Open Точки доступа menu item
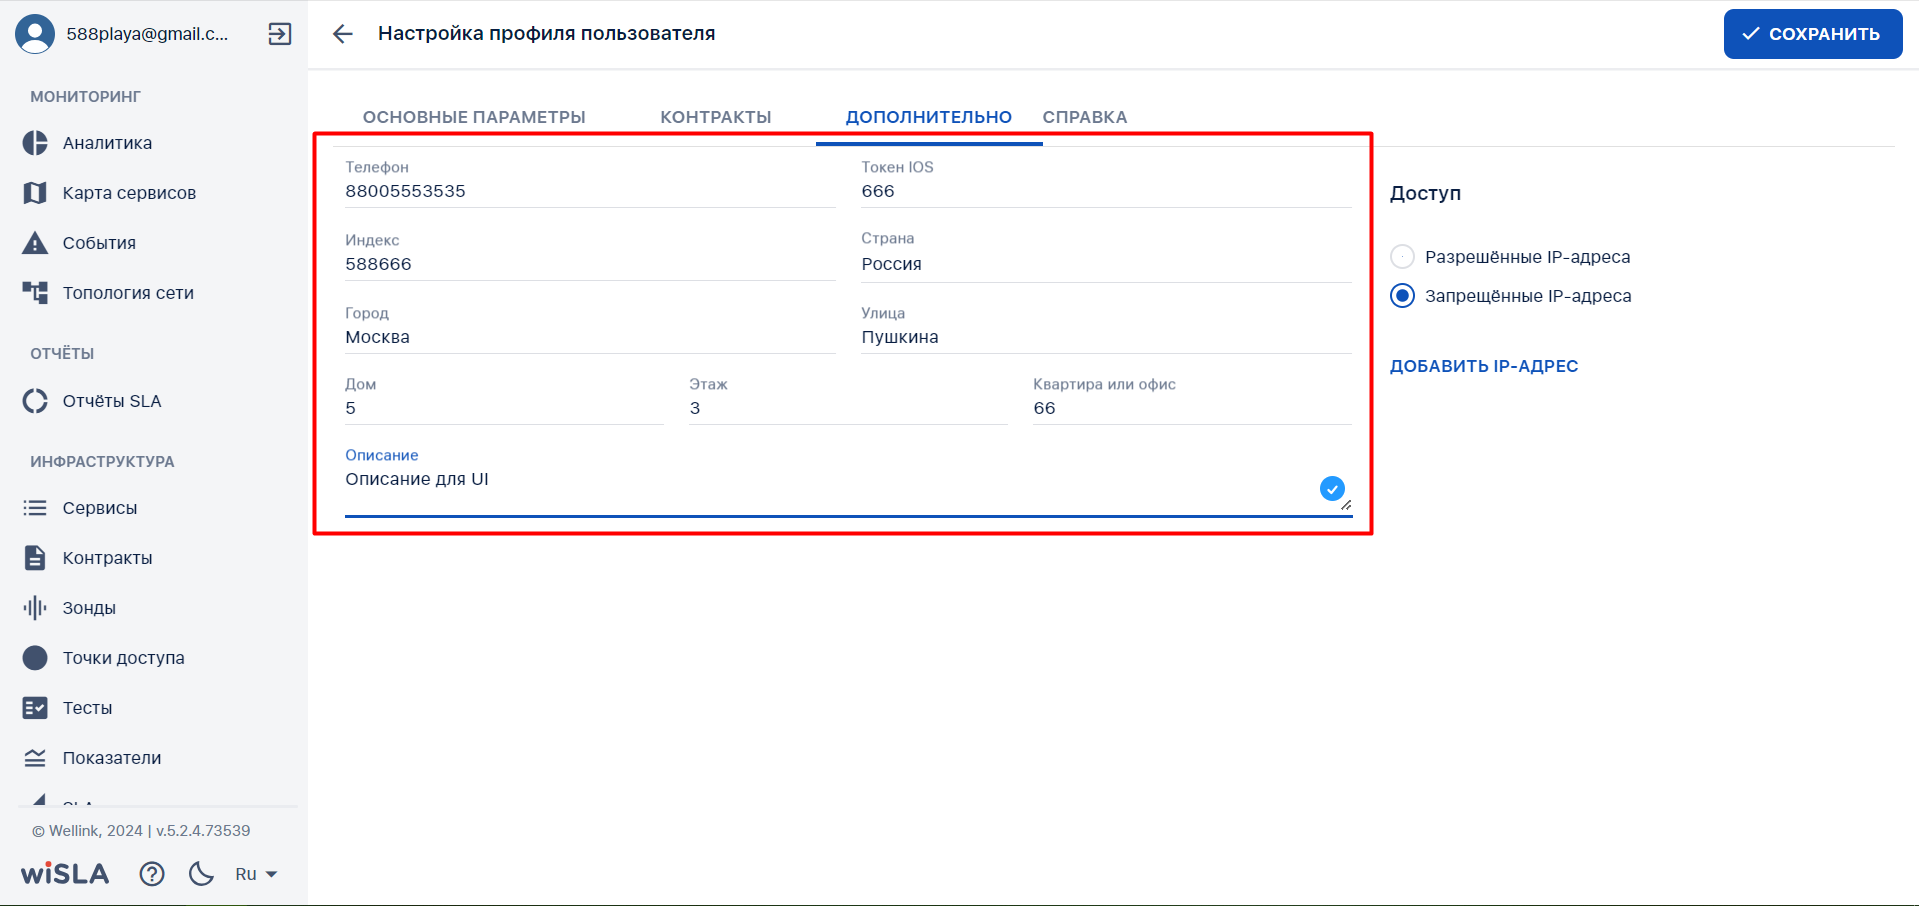Screen dimensions: 1919x906 pos(123,658)
